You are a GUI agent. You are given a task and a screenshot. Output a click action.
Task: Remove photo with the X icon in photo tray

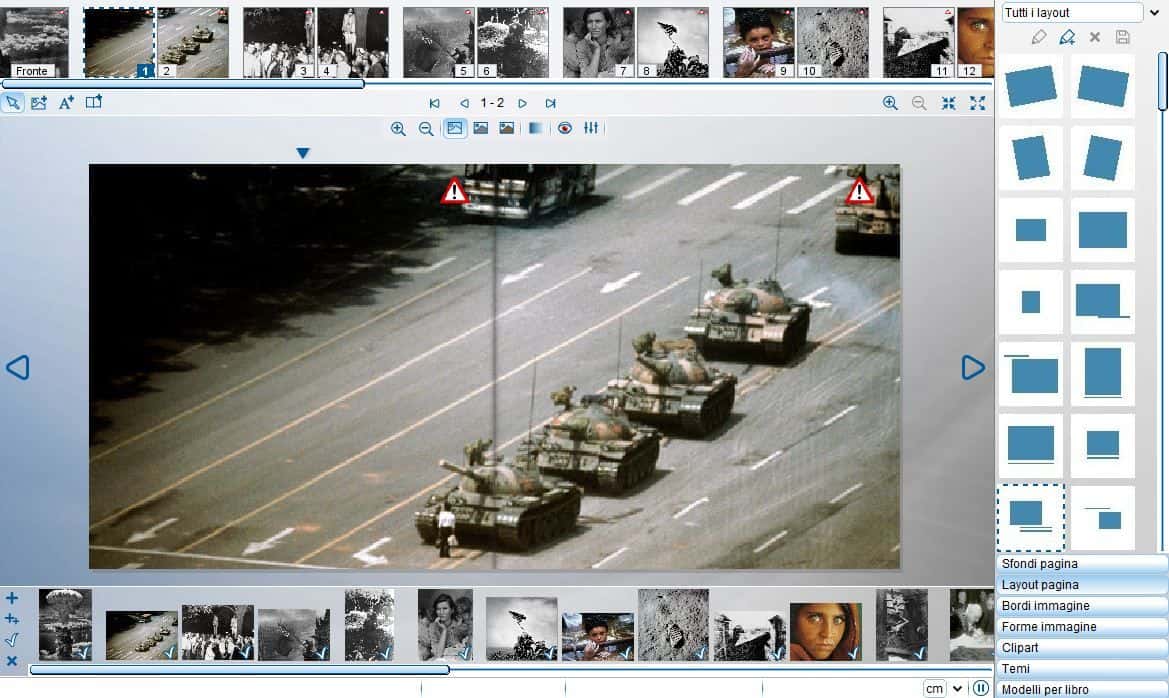12,661
